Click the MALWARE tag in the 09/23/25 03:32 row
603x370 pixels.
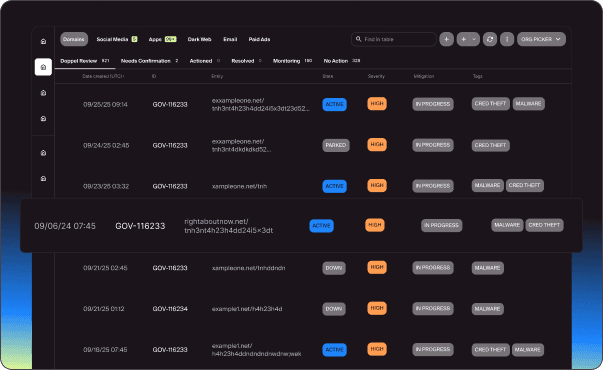(x=488, y=185)
